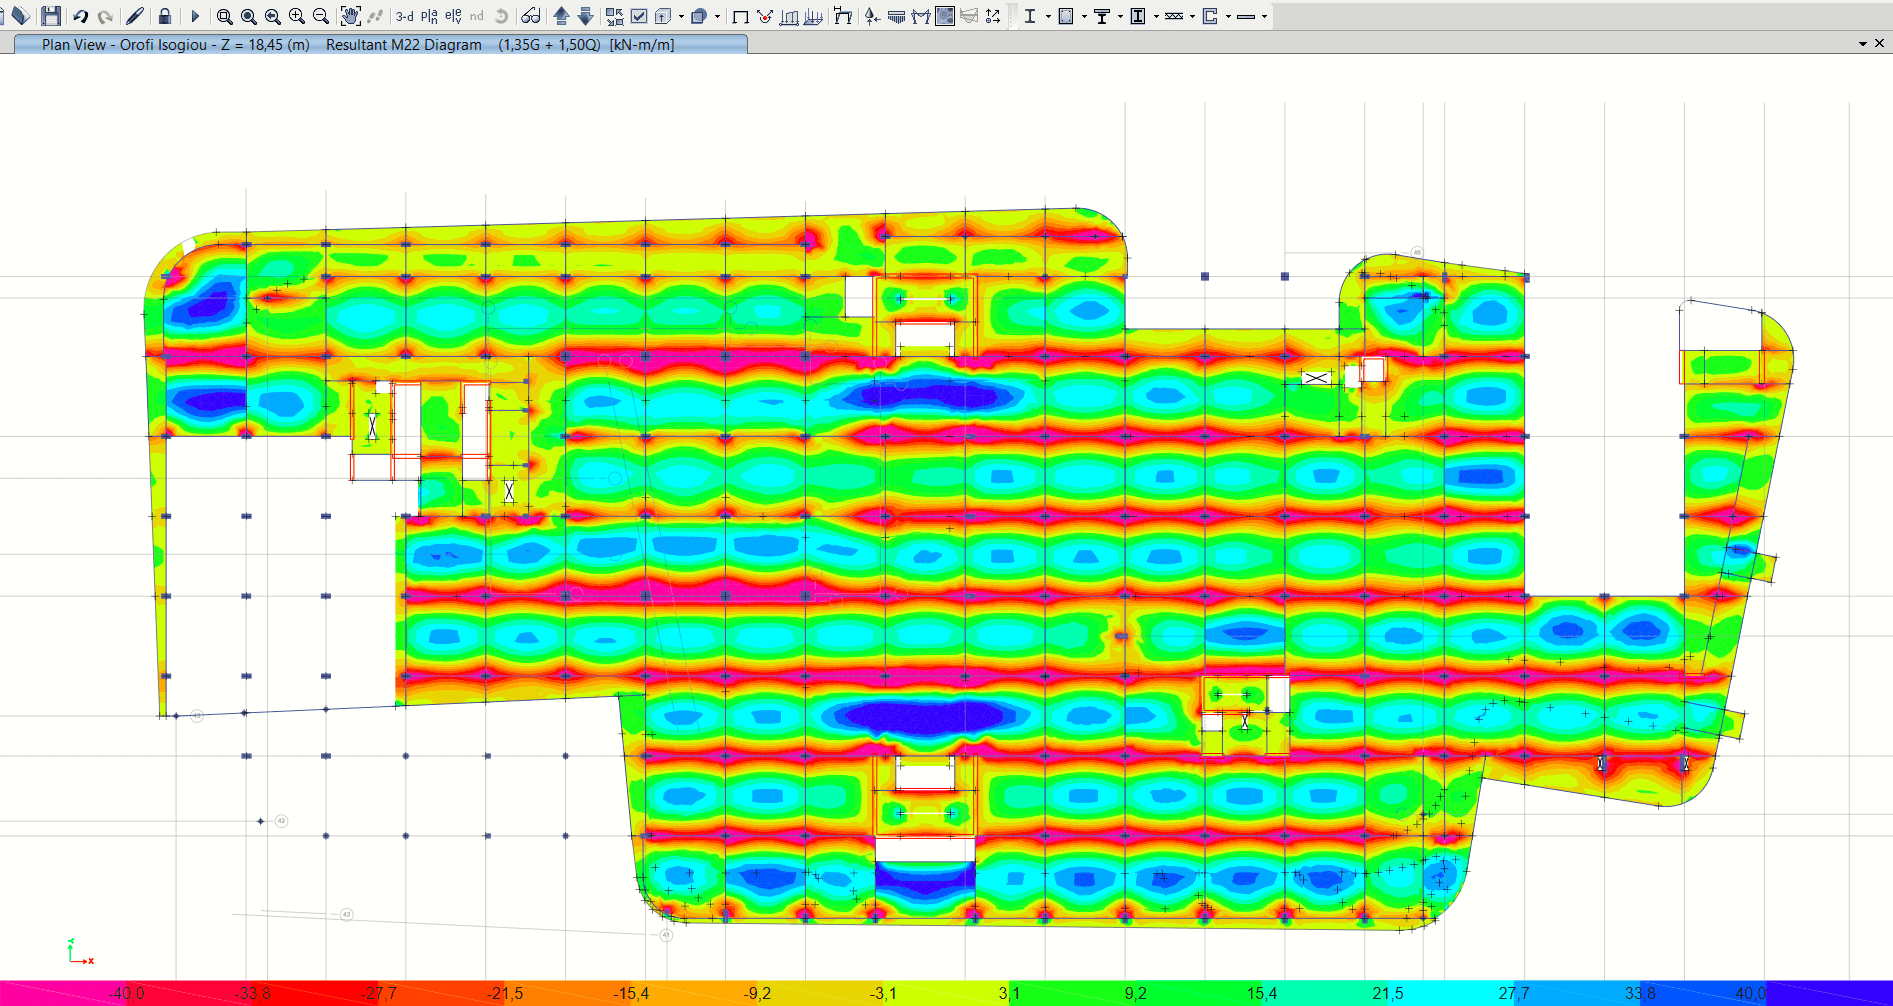This screenshot has width=1893, height=1006.
Task: Click the named display sort icon
Action: point(993,16)
